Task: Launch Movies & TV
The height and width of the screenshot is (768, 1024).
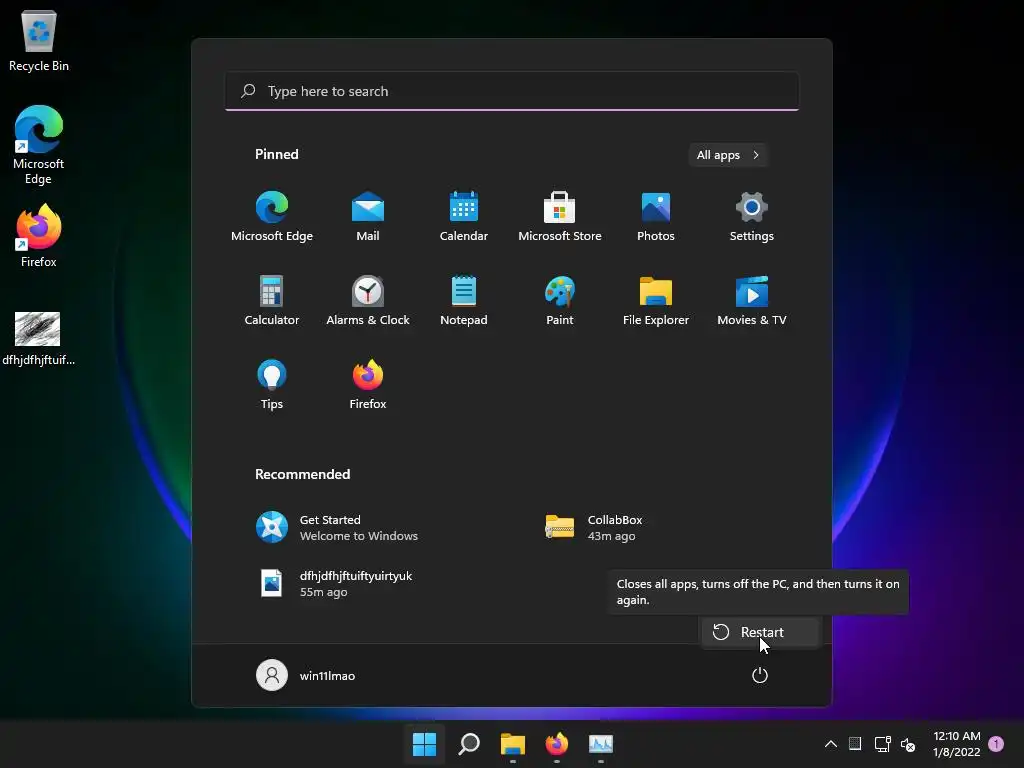Action: (x=752, y=300)
